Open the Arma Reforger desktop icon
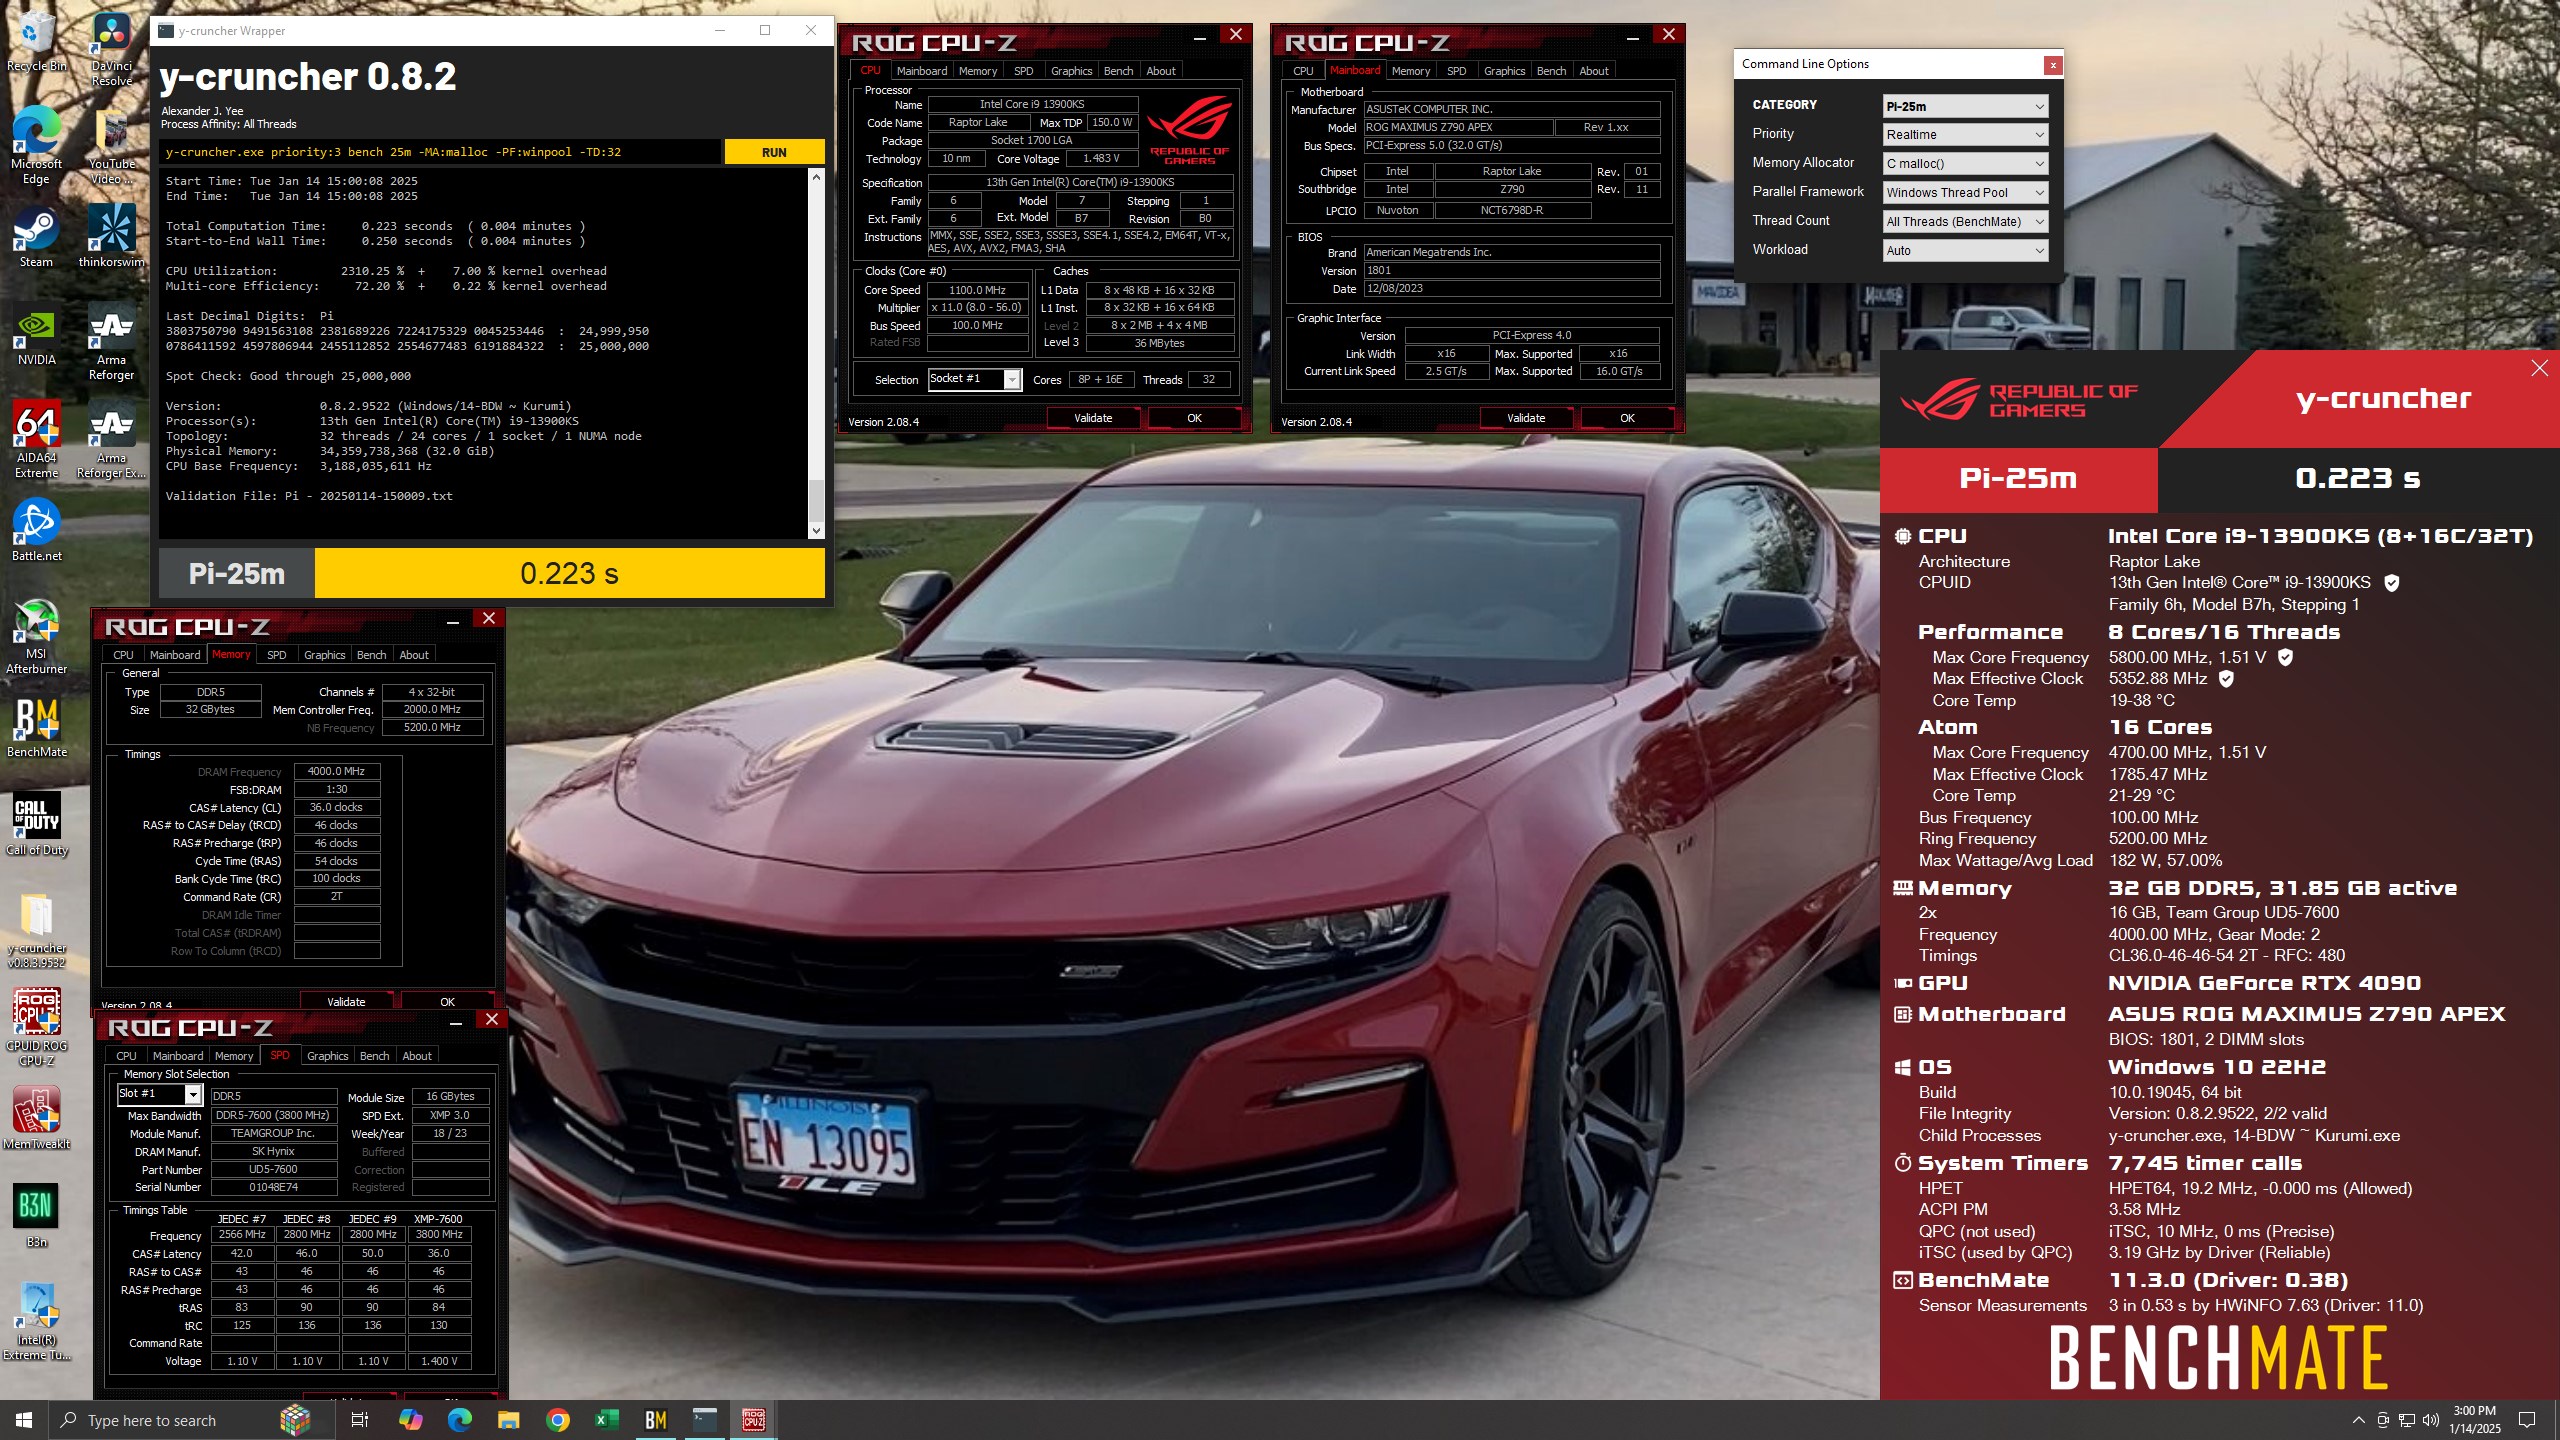 tap(111, 343)
